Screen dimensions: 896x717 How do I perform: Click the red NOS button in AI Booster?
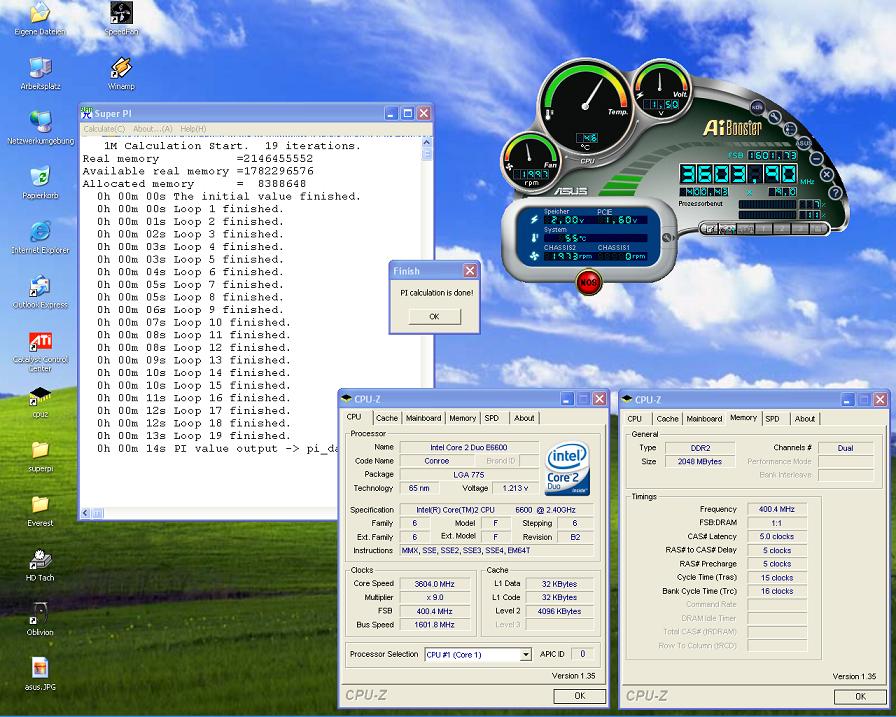click(588, 282)
